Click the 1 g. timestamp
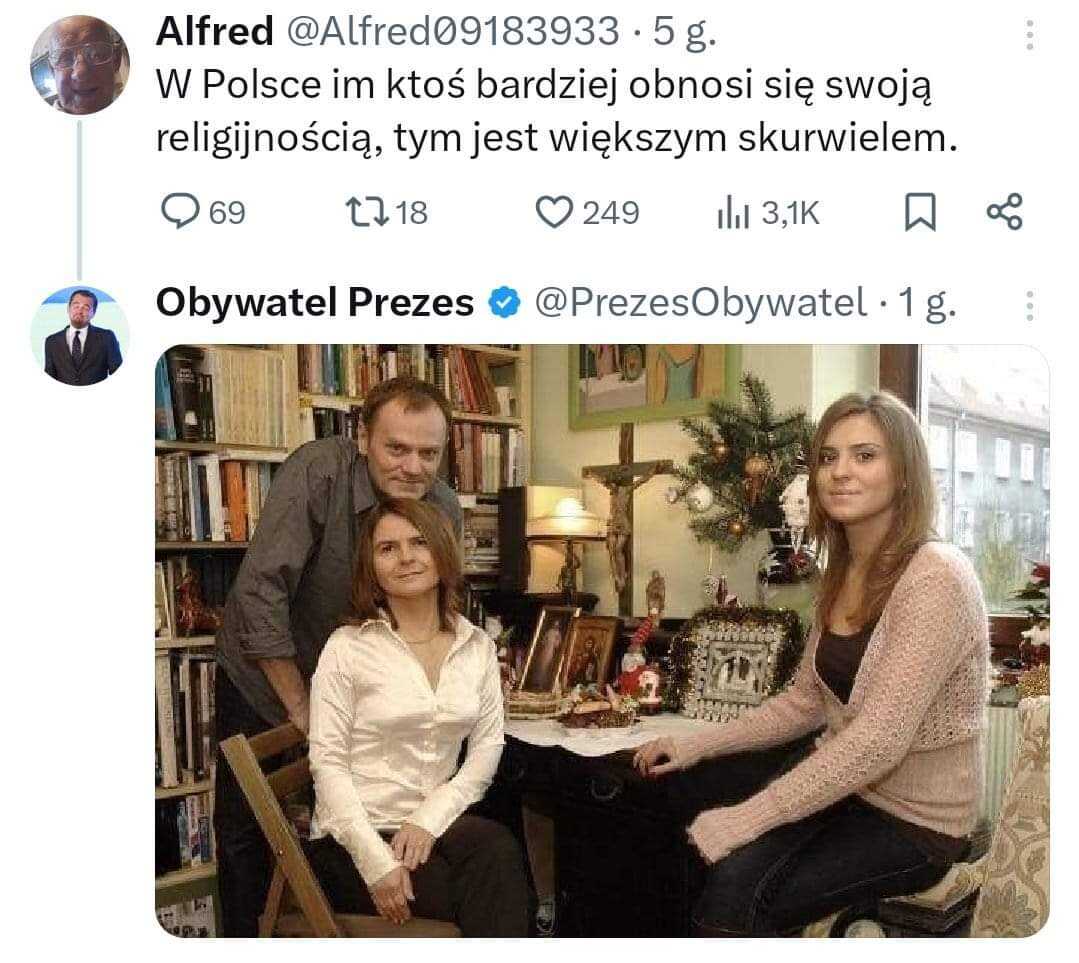The width and height of the screenshot is (1079, 963). tap(928, 304)
